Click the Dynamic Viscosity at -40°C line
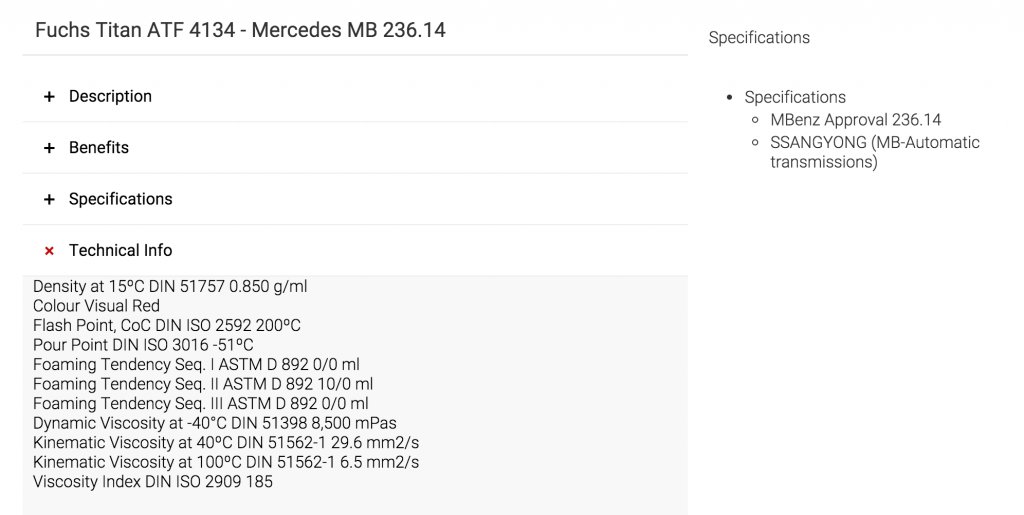This screenshot has width=1024, height=515. tap(214, 423)
